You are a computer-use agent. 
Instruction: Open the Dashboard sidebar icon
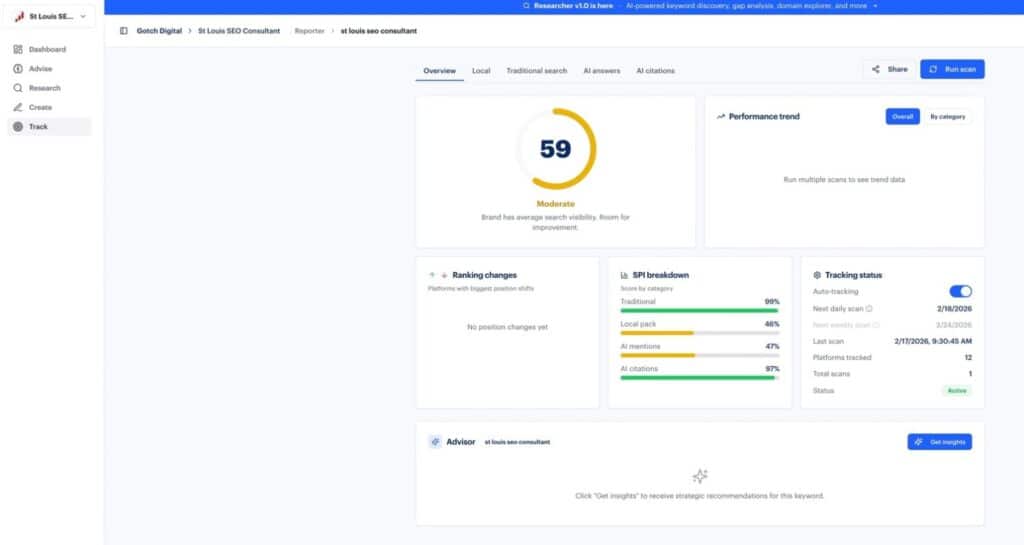(x=18, y=50)
